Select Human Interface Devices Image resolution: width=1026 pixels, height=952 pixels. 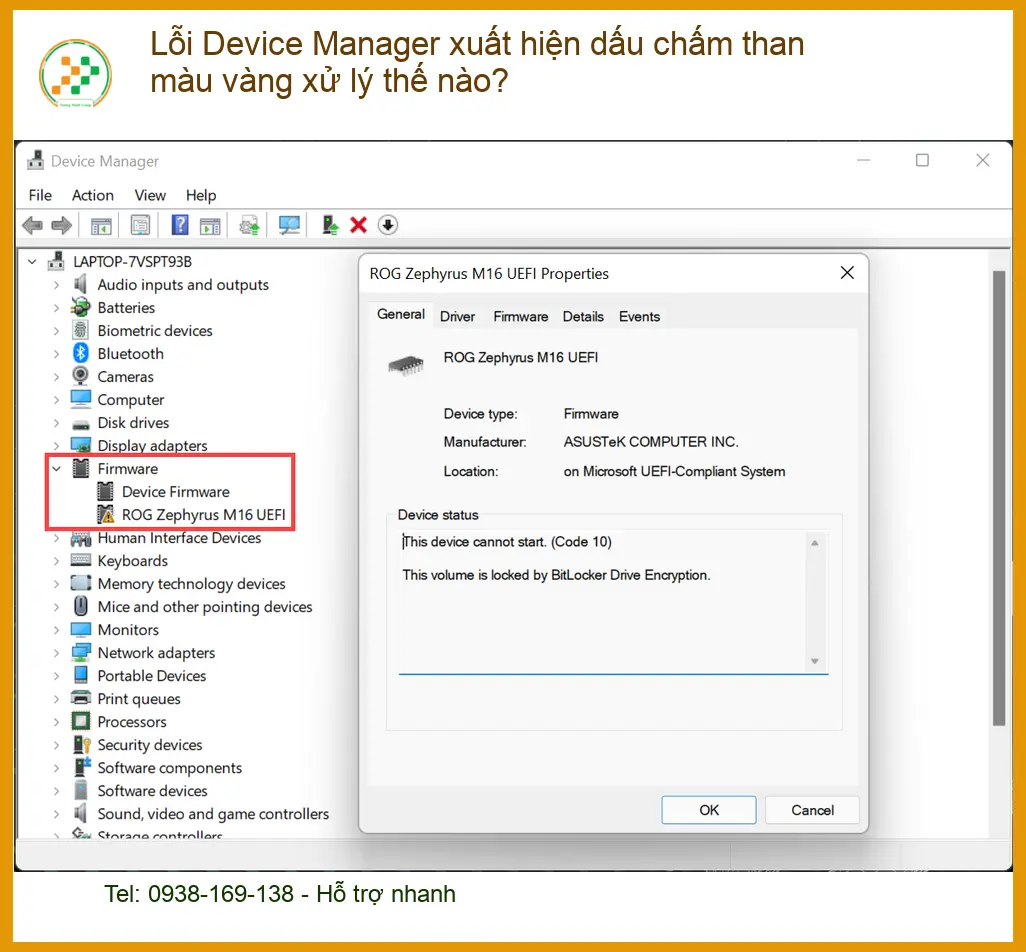[x=179, y=538]
